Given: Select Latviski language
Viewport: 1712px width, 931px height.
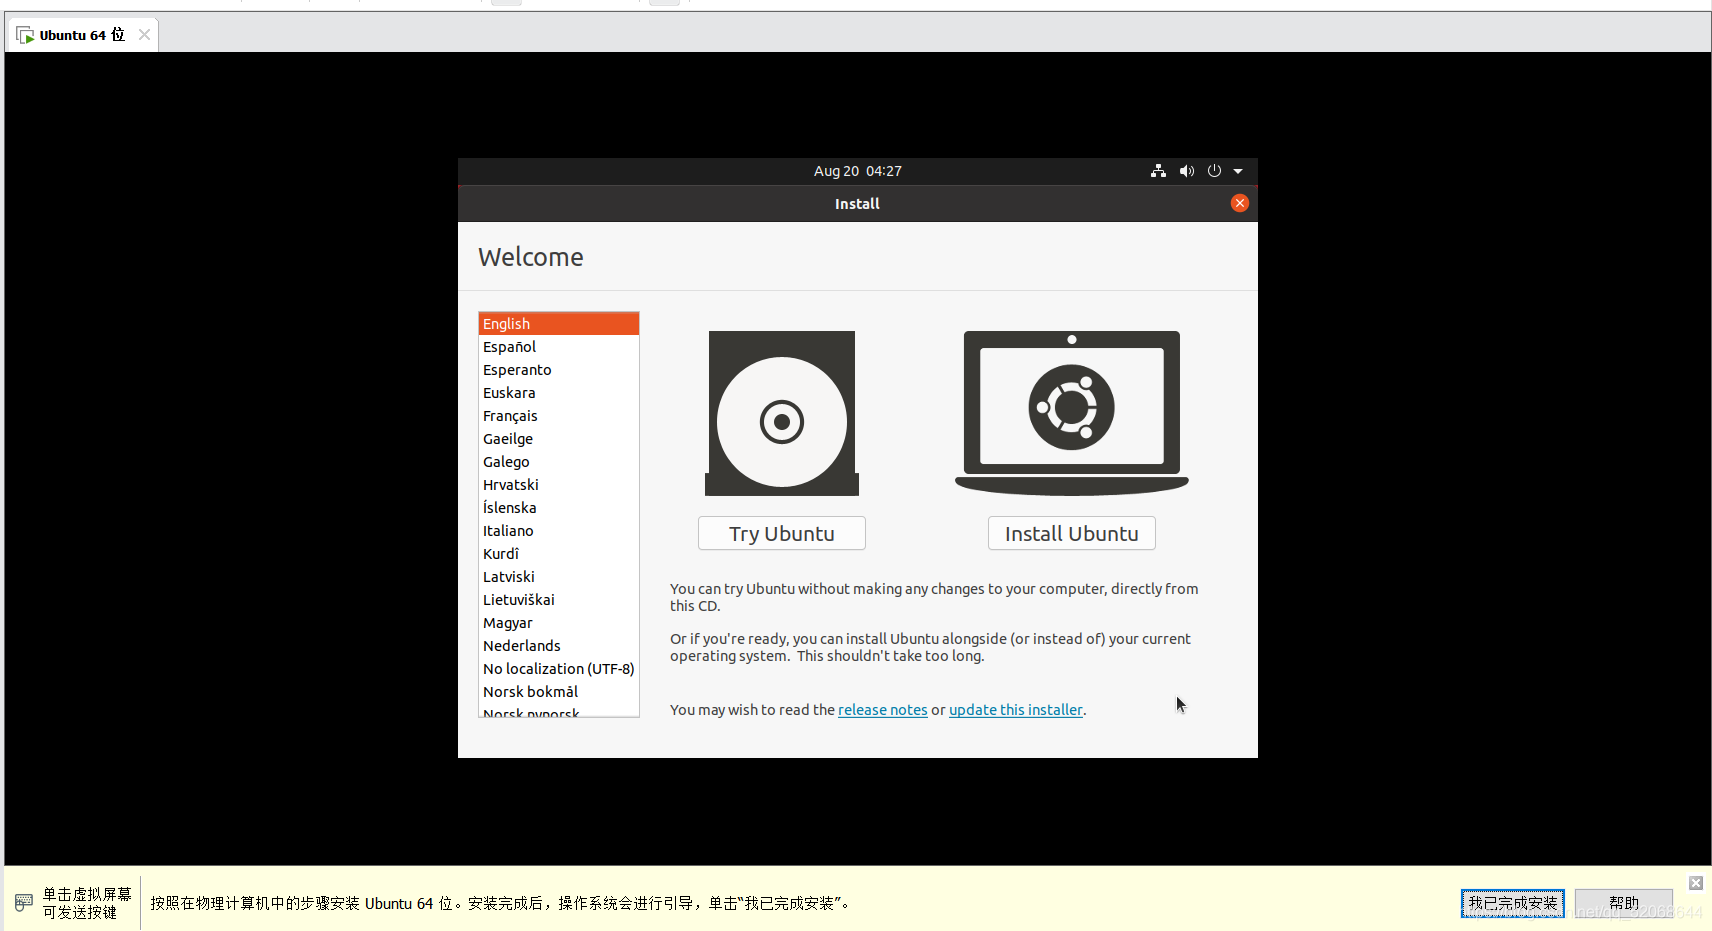Looking at the screenshot, I should click(x=559, y=577).
